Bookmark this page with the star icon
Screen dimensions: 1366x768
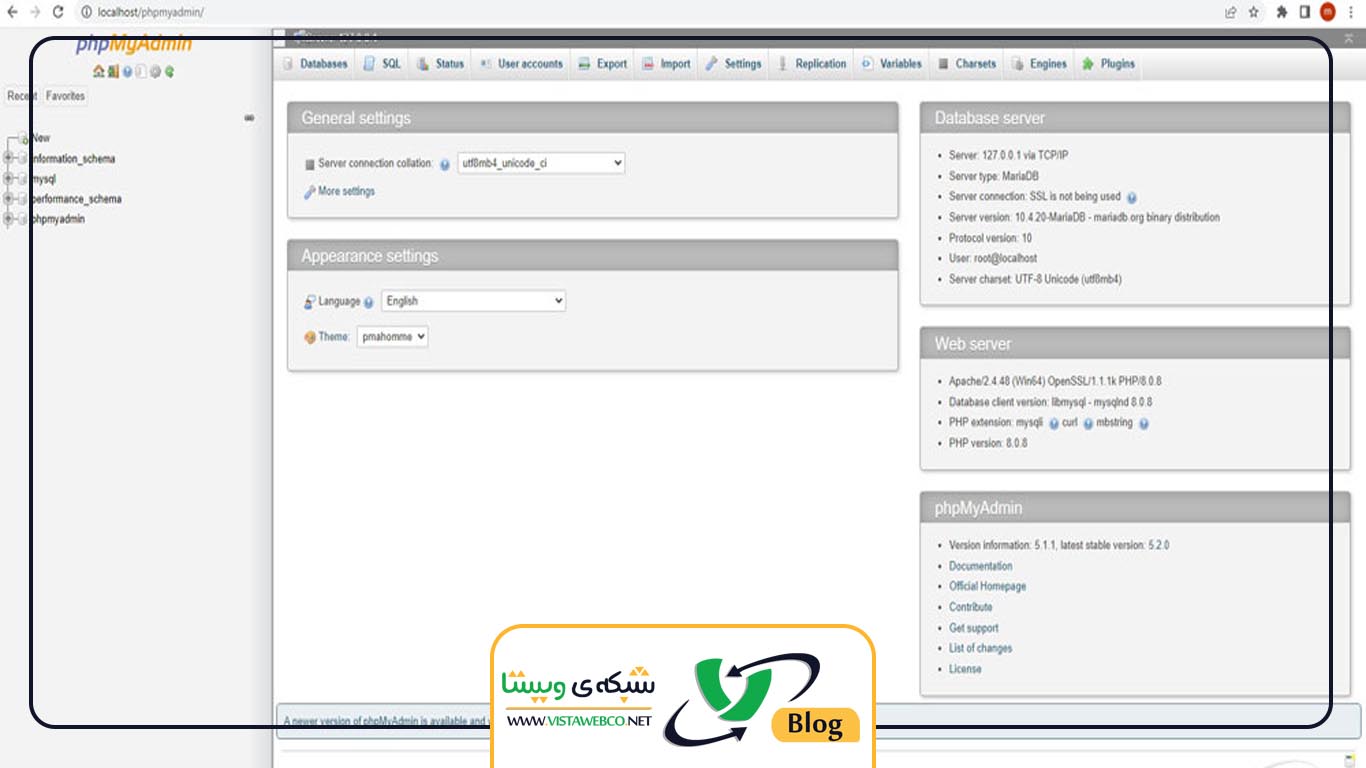pyautogui.click(x=1254, y=12)
